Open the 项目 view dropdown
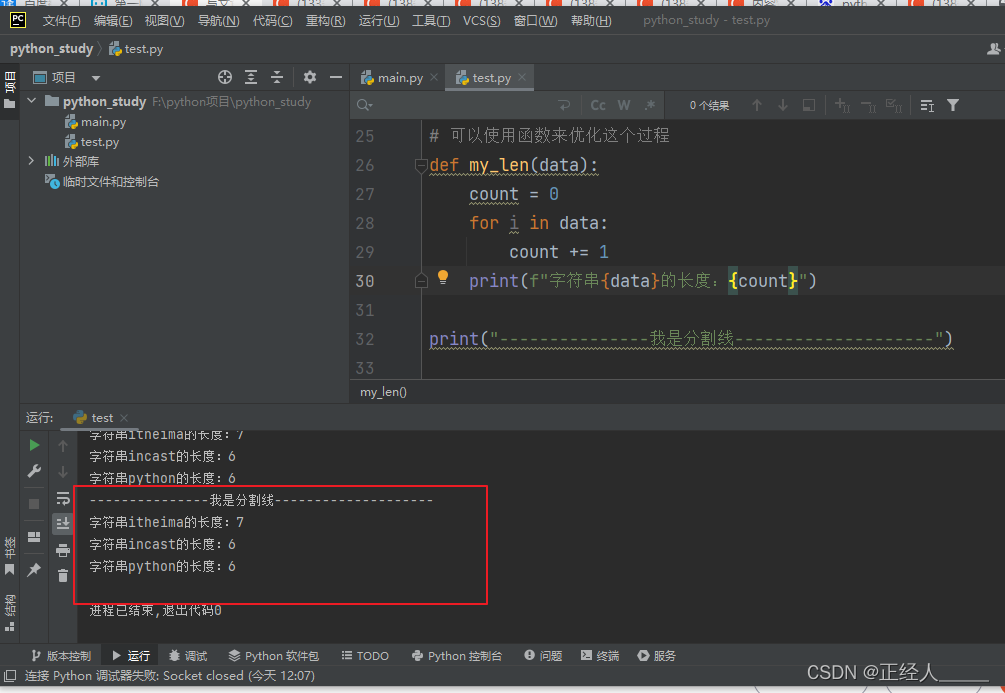 coord(95,77)
